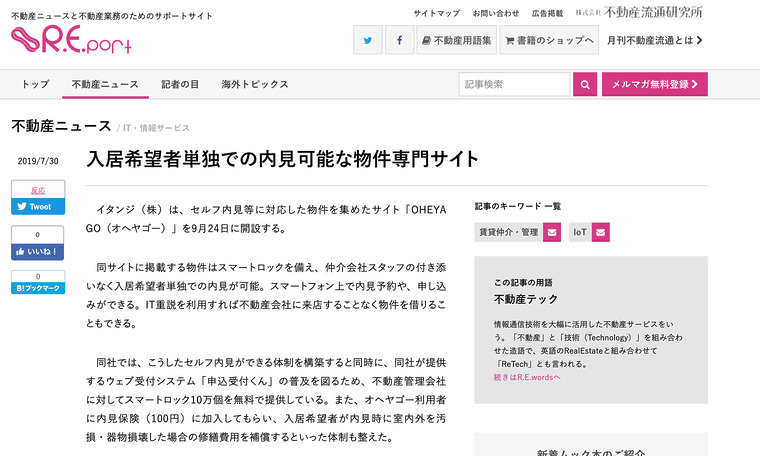The width and height of the screenshot is (760, 456).
Task: Select the 記者の目 navigation tab
Action: (181, 85)
